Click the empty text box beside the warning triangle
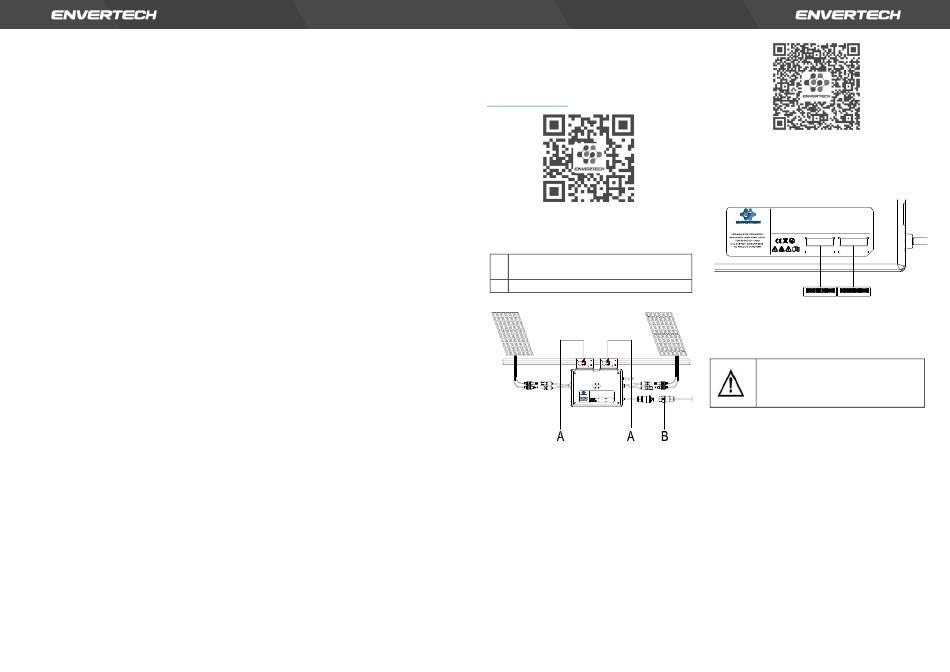Screen dimensions: 950x672 (840, 383)
